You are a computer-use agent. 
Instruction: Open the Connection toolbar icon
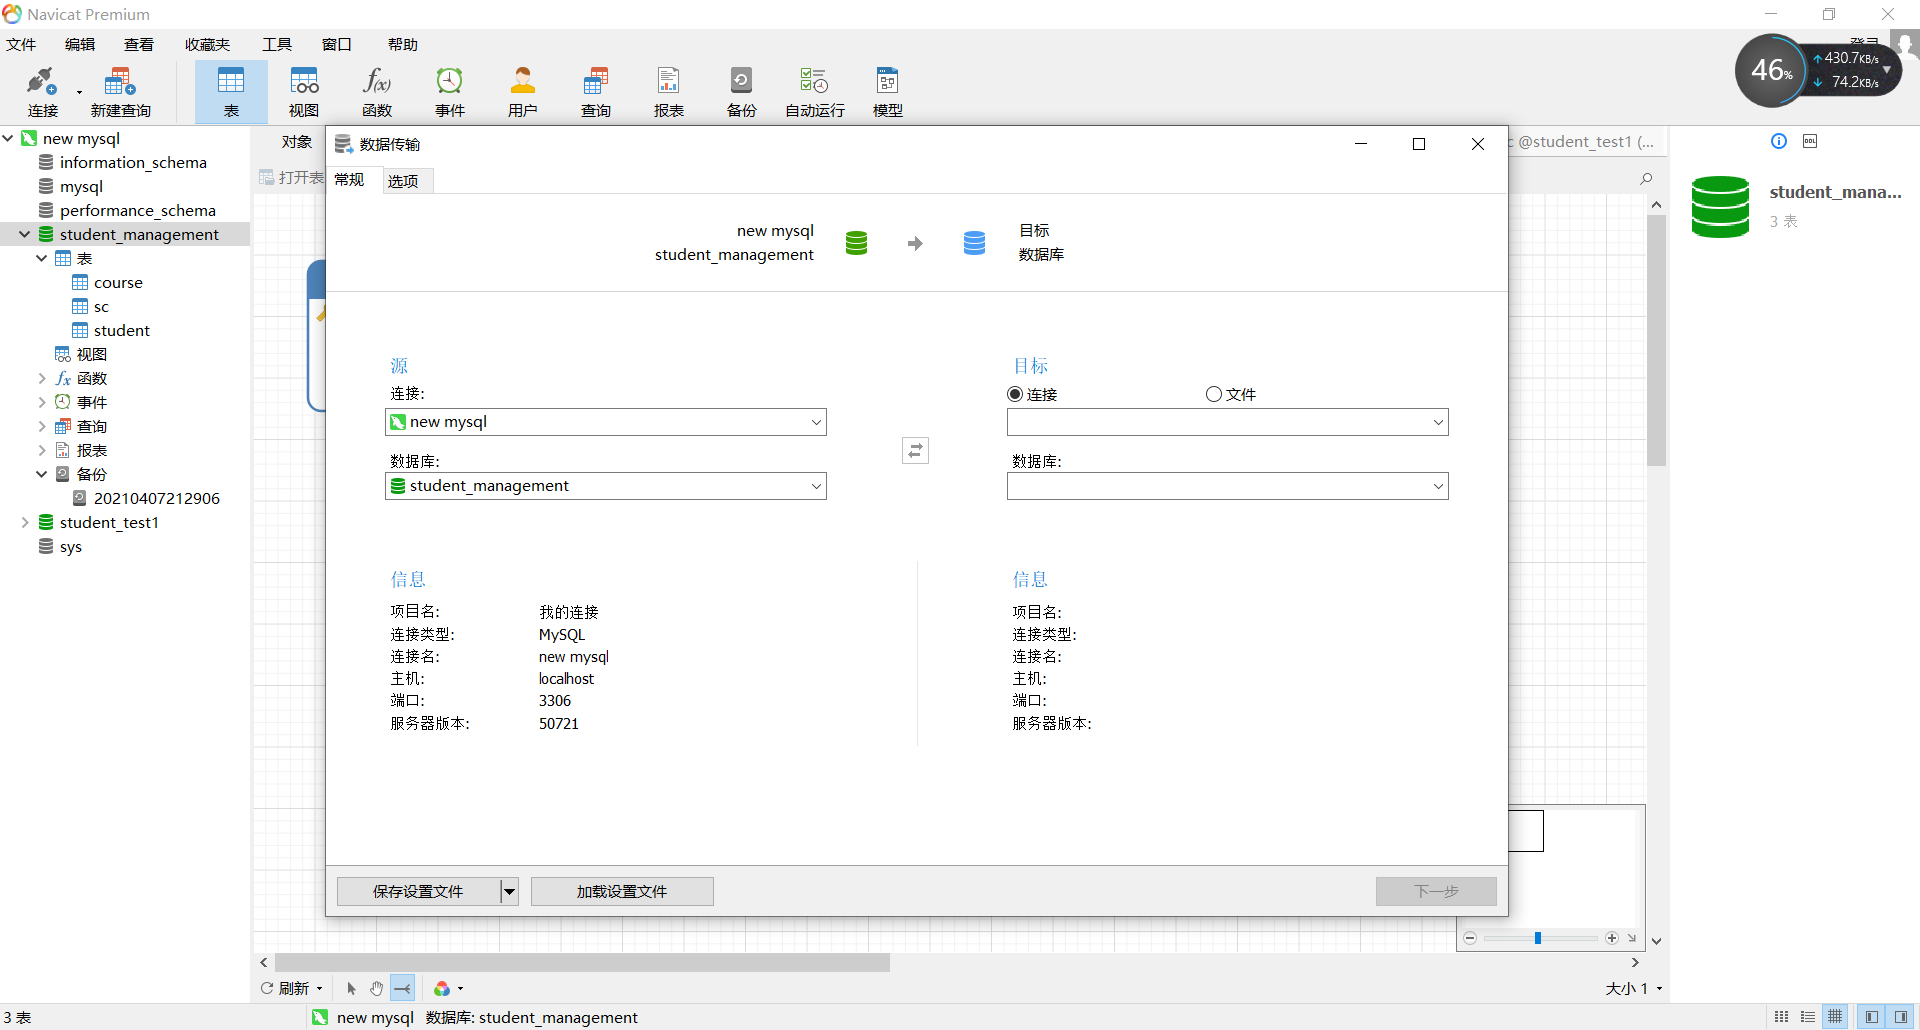point(43,91)
